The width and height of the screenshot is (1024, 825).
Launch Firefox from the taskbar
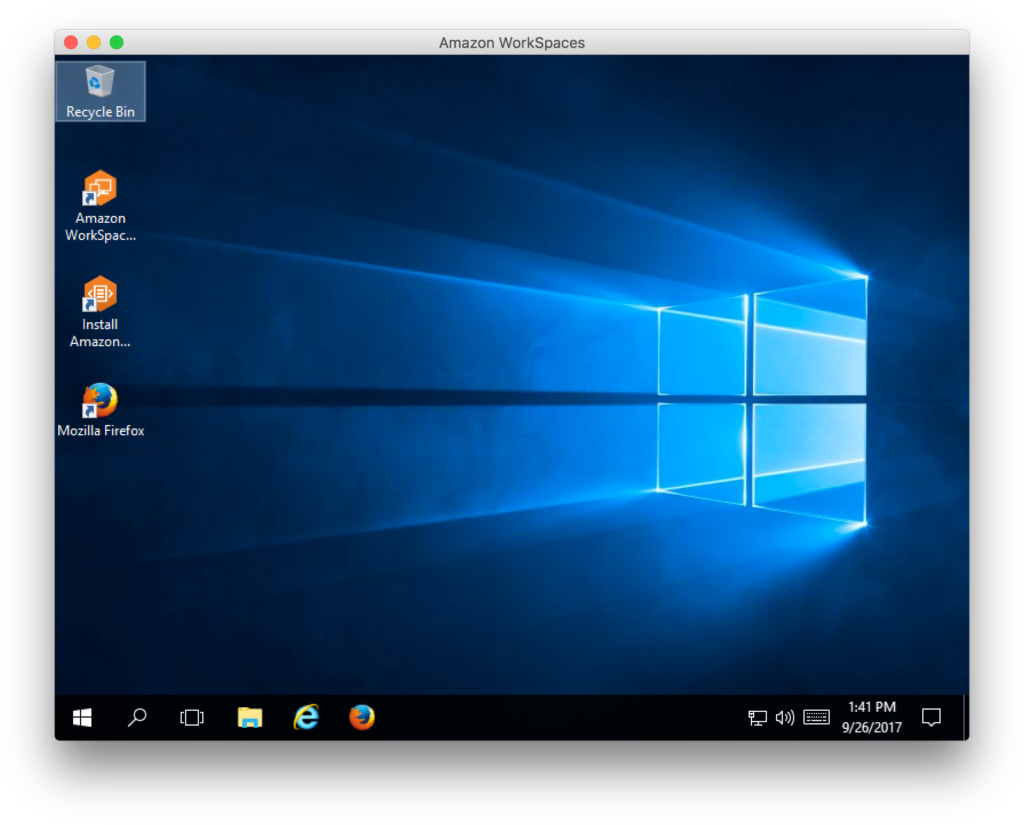coord(362,717)
